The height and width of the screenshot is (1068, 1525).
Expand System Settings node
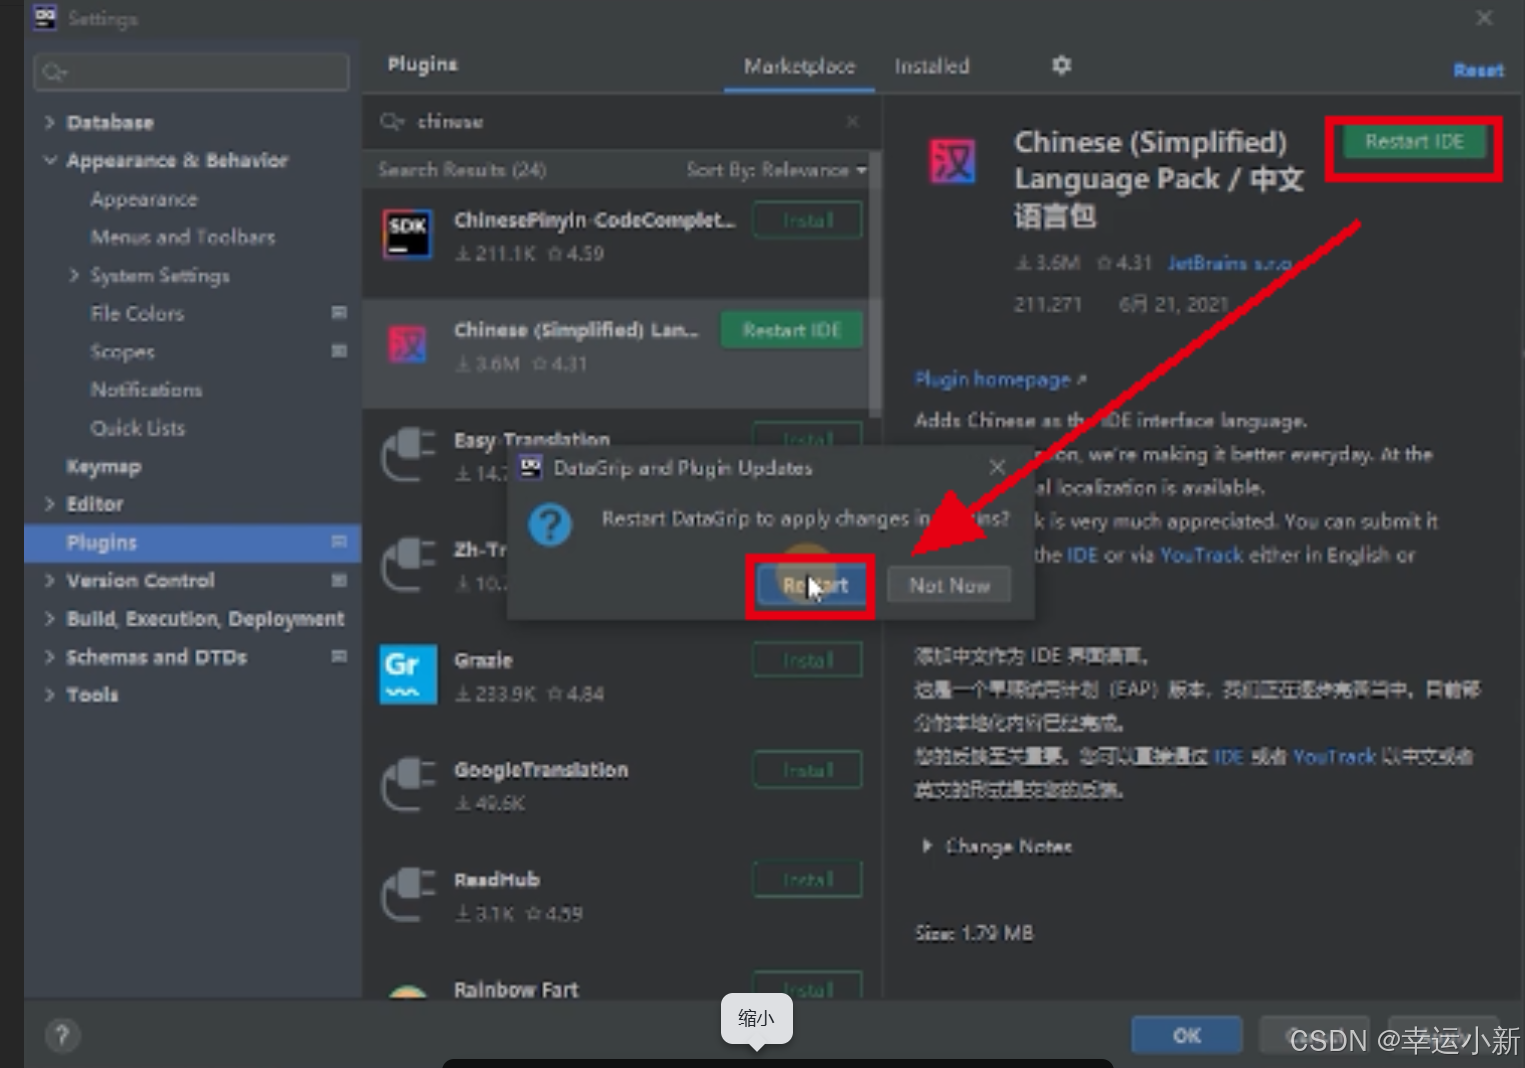tap(74, 275)
